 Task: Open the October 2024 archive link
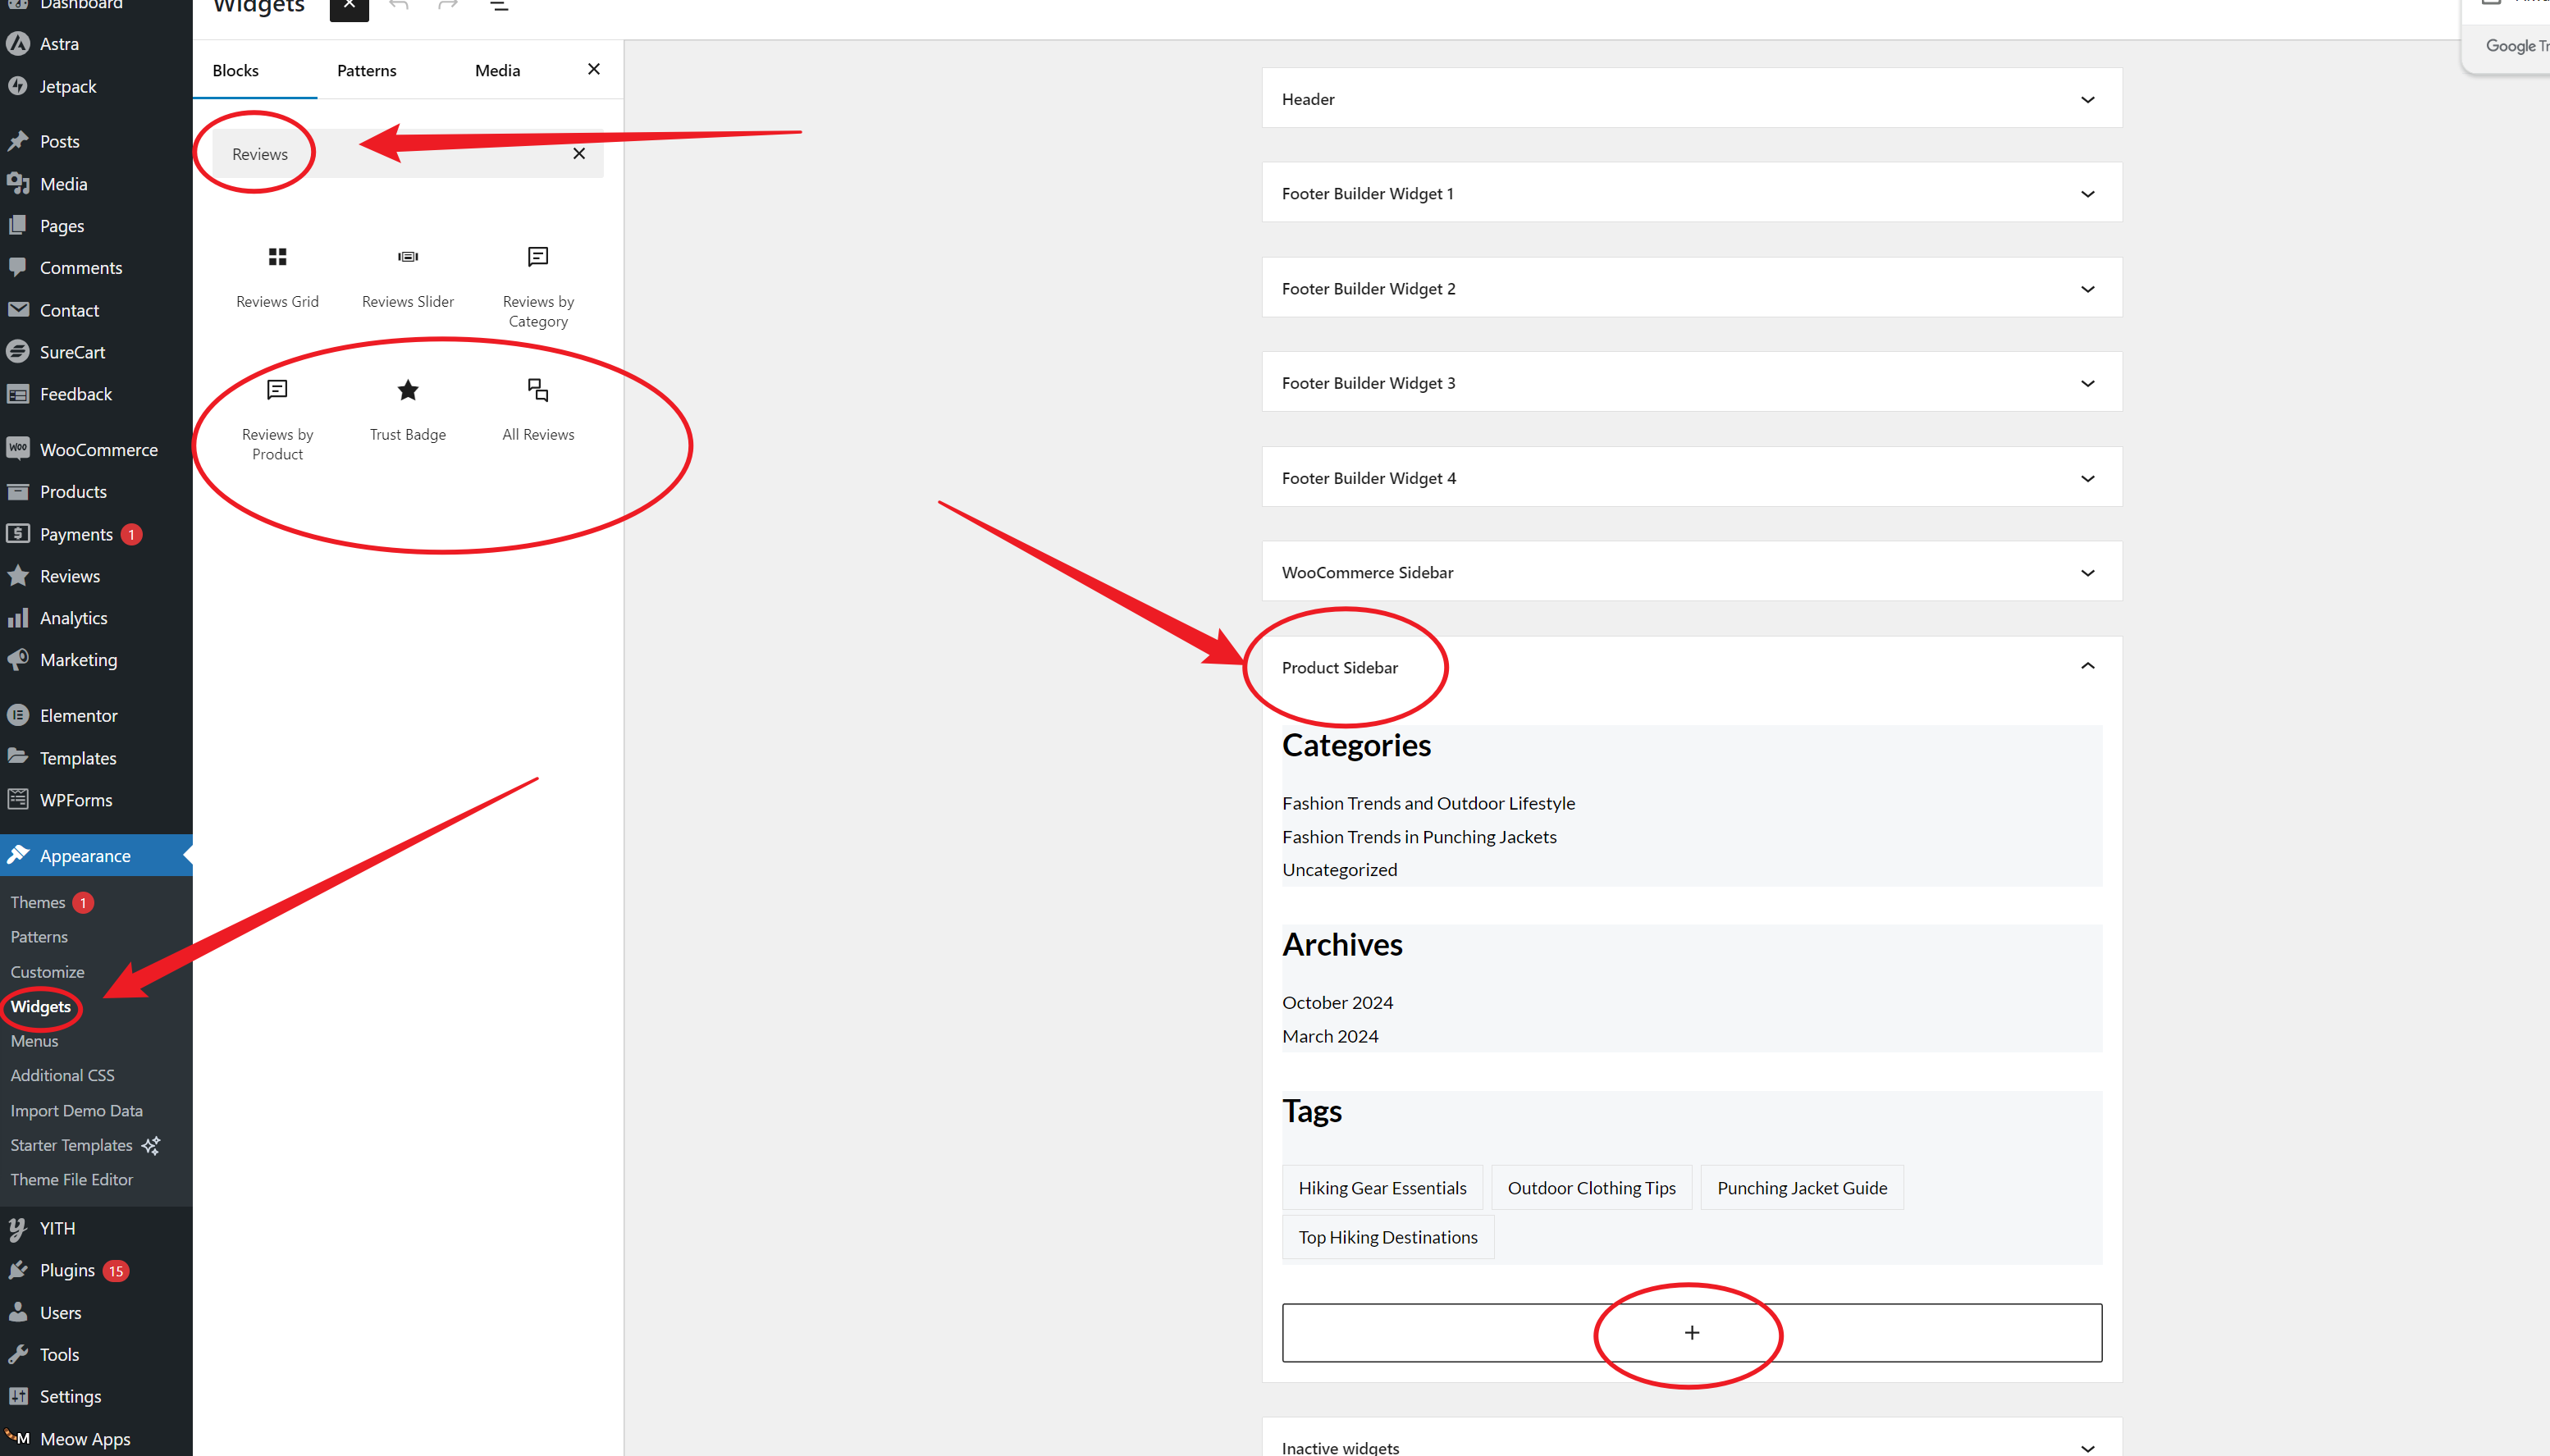(1337, 1002)
